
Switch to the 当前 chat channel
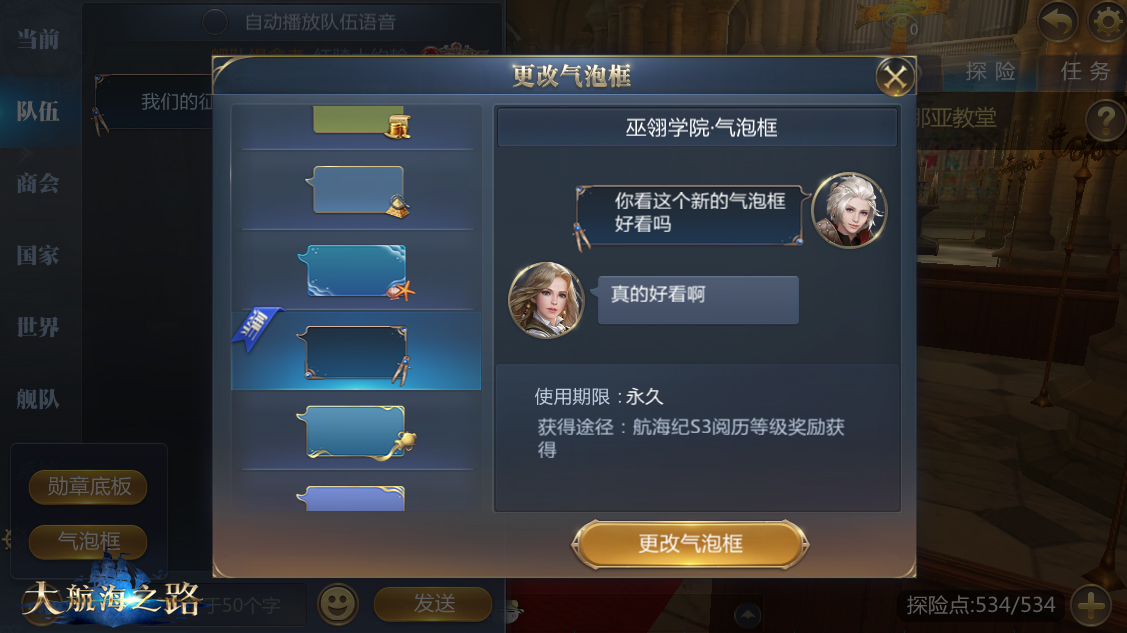[x=38, y=39]
